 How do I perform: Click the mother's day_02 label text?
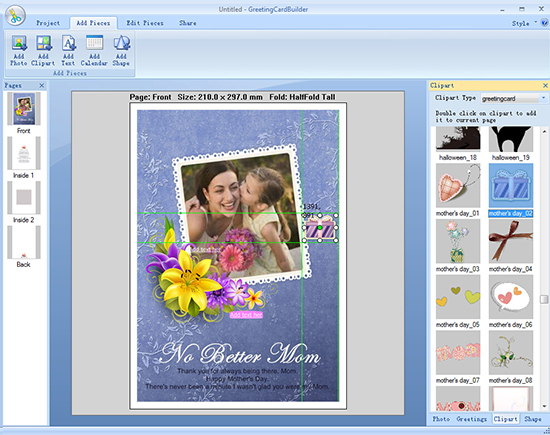click(511, 213)
